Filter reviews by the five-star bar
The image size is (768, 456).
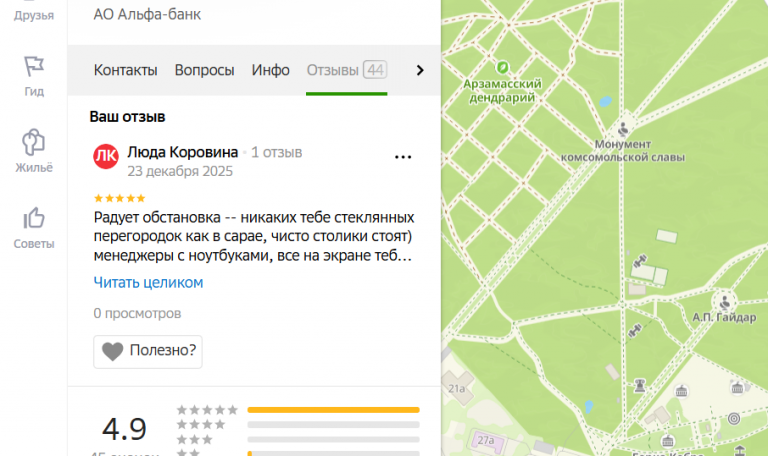coord(334,409)
